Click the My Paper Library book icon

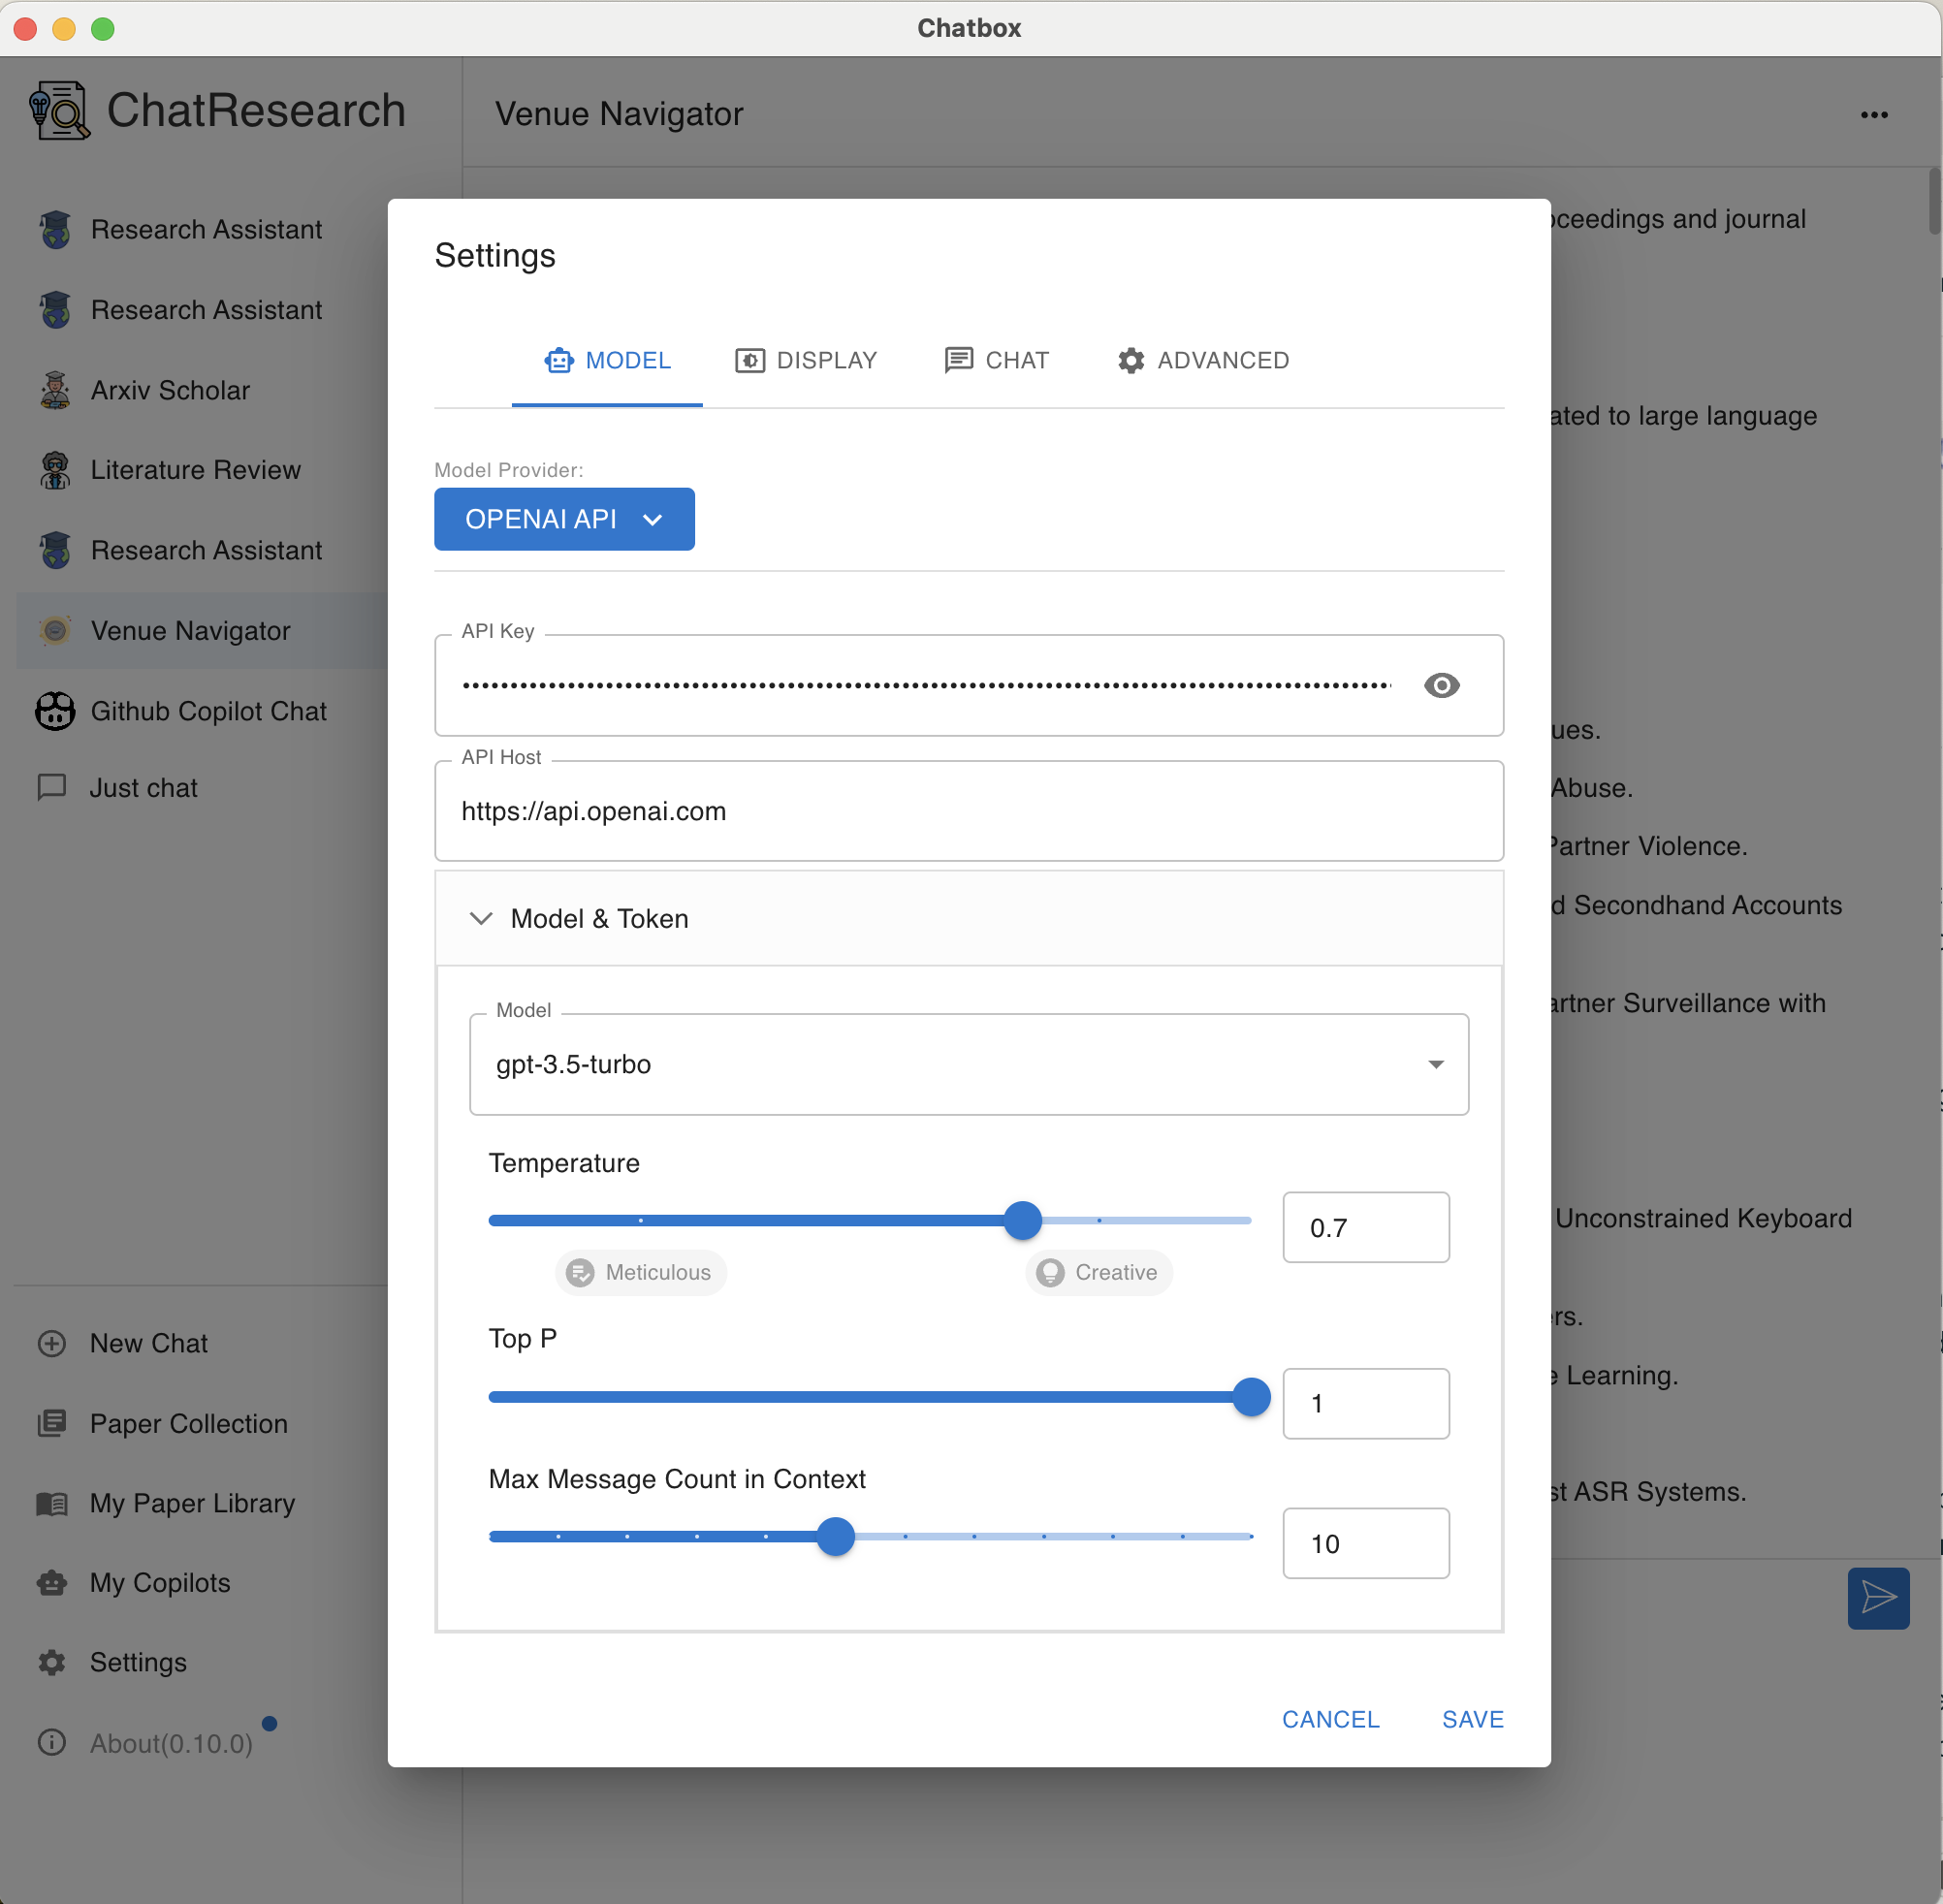(x=52, y=1503)
